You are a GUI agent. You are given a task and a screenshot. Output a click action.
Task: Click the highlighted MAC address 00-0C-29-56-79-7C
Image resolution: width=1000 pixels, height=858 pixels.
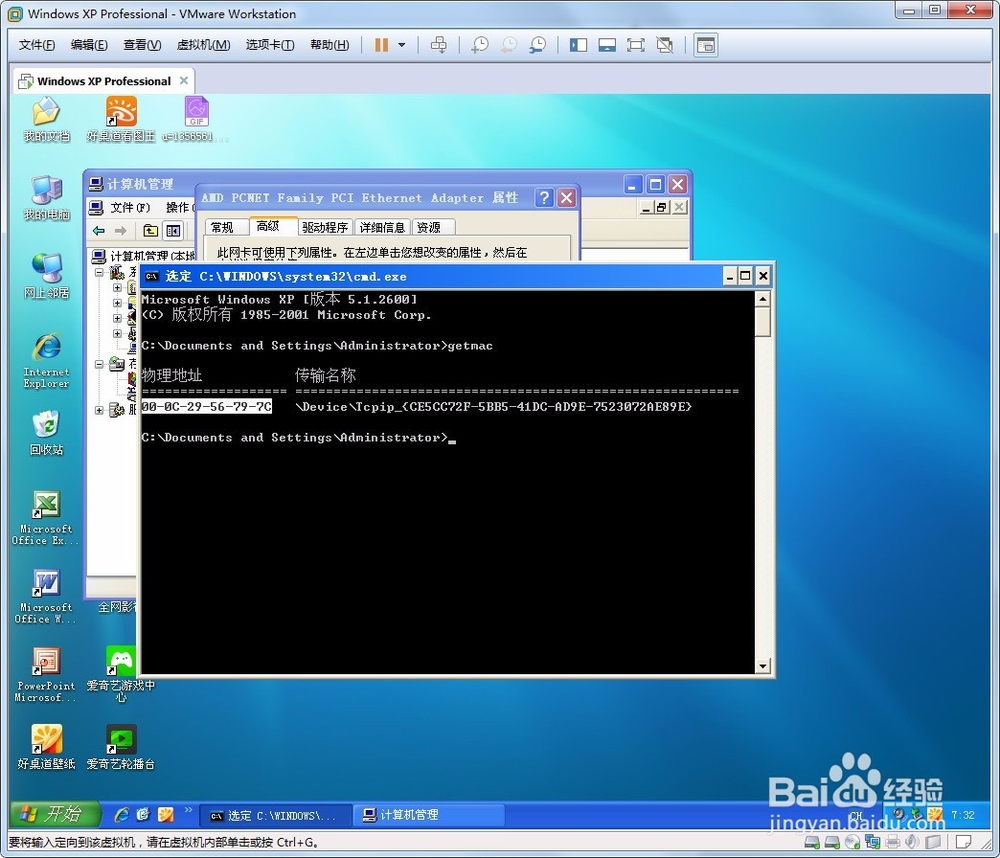click(207, 406)
